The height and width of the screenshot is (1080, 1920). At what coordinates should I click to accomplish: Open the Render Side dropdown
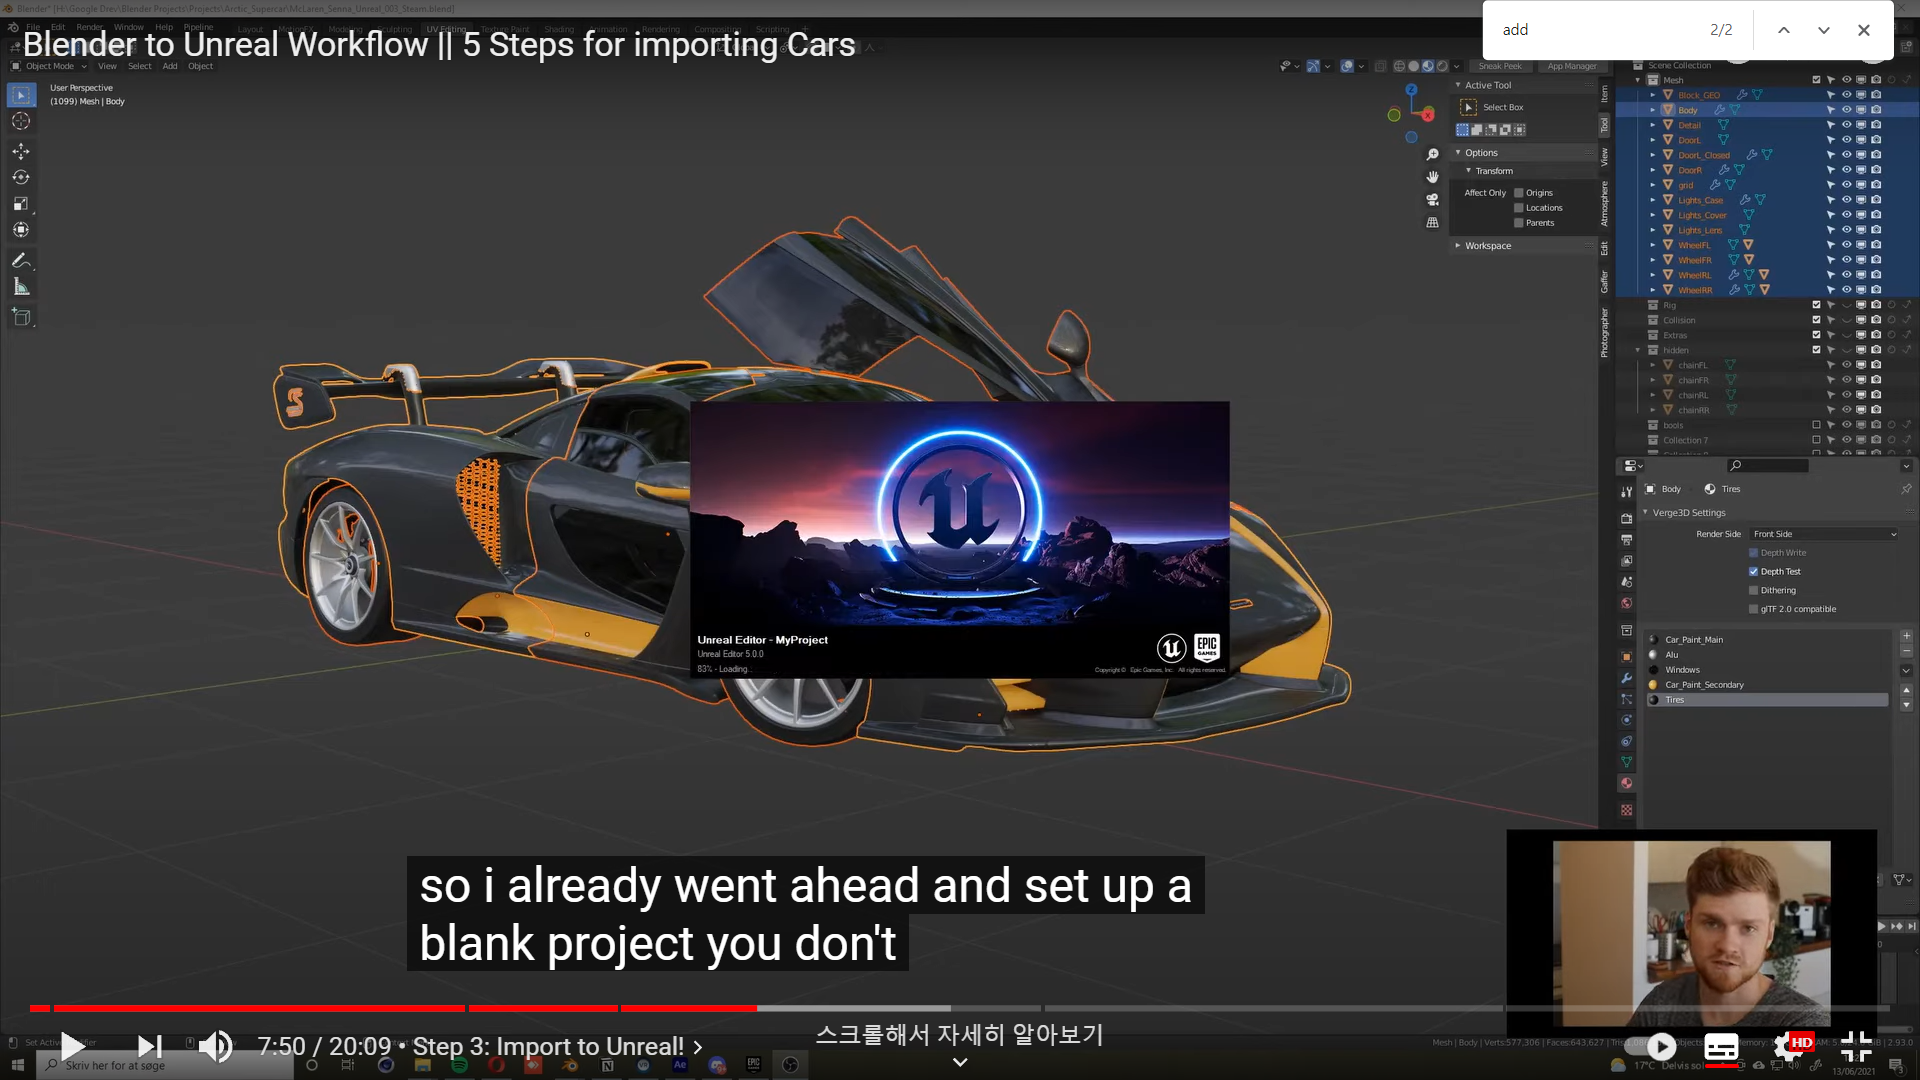pyautogui.click(x=1824, y=534)
